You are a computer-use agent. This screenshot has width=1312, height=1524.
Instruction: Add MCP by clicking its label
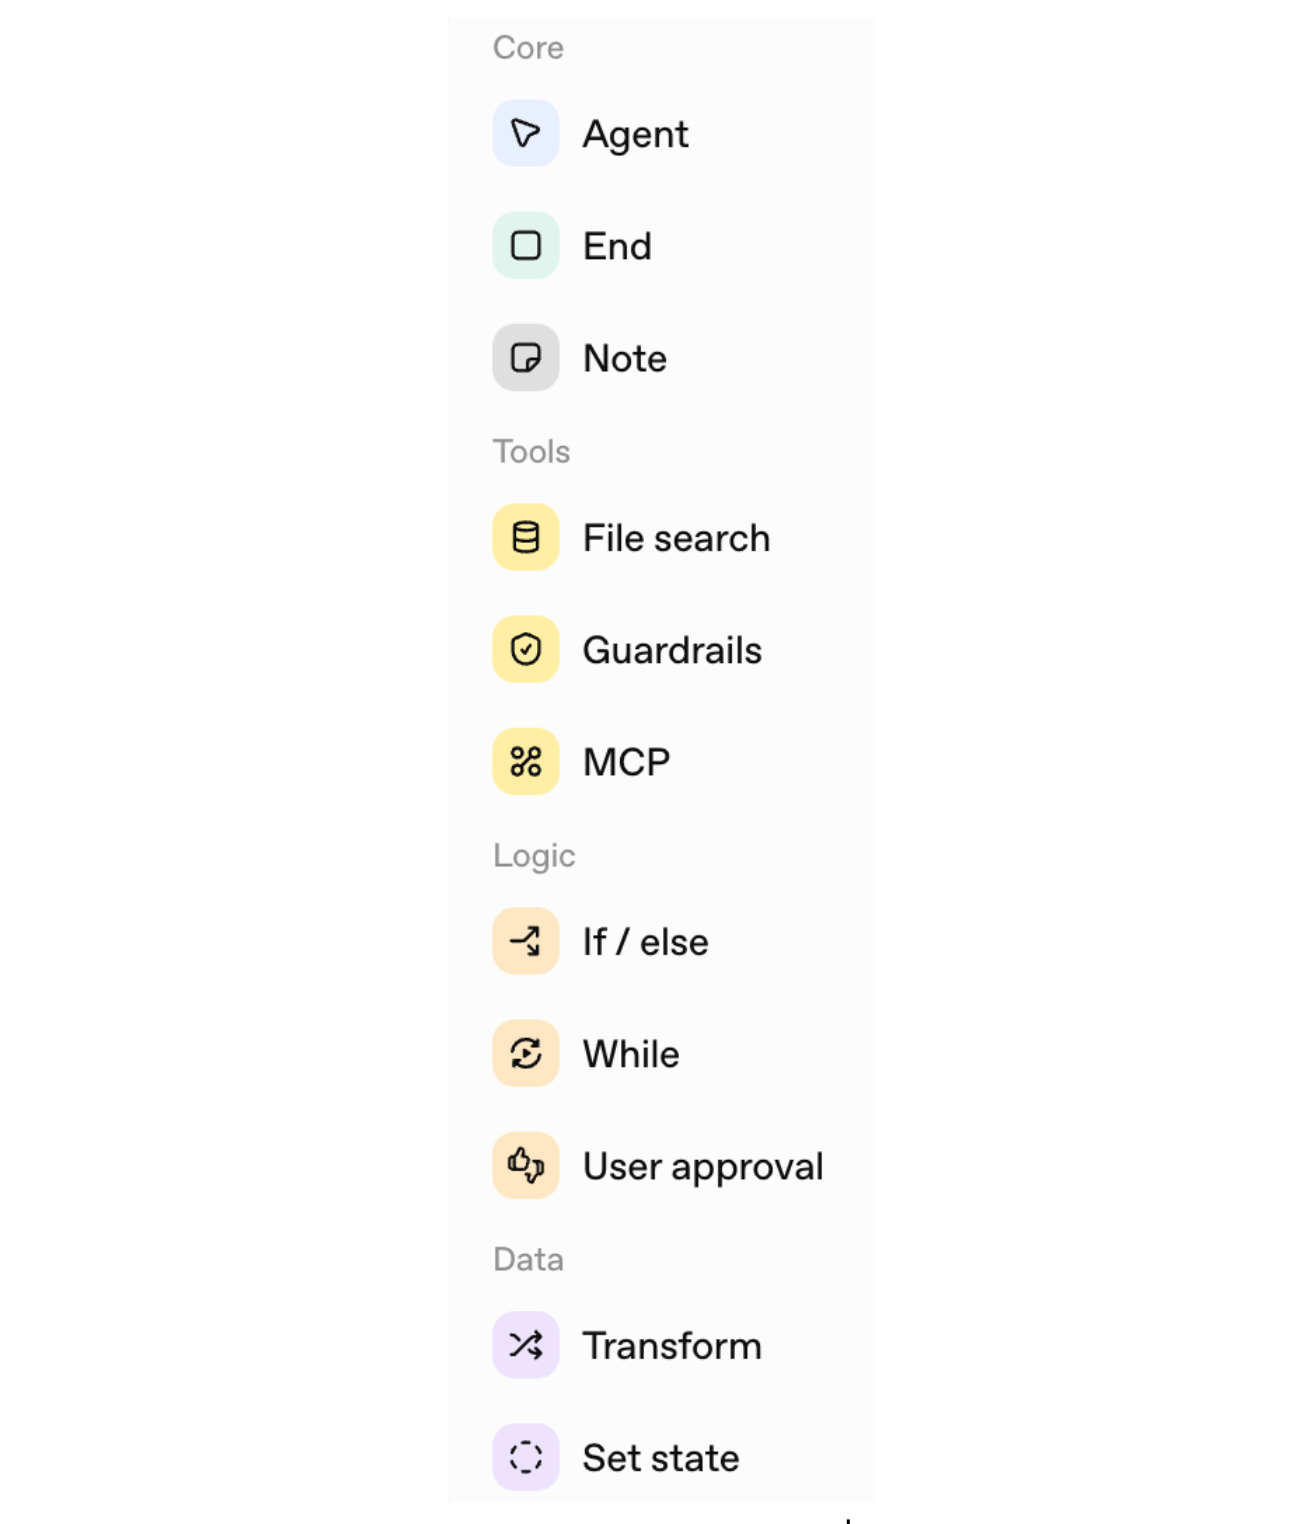(626, 762)
